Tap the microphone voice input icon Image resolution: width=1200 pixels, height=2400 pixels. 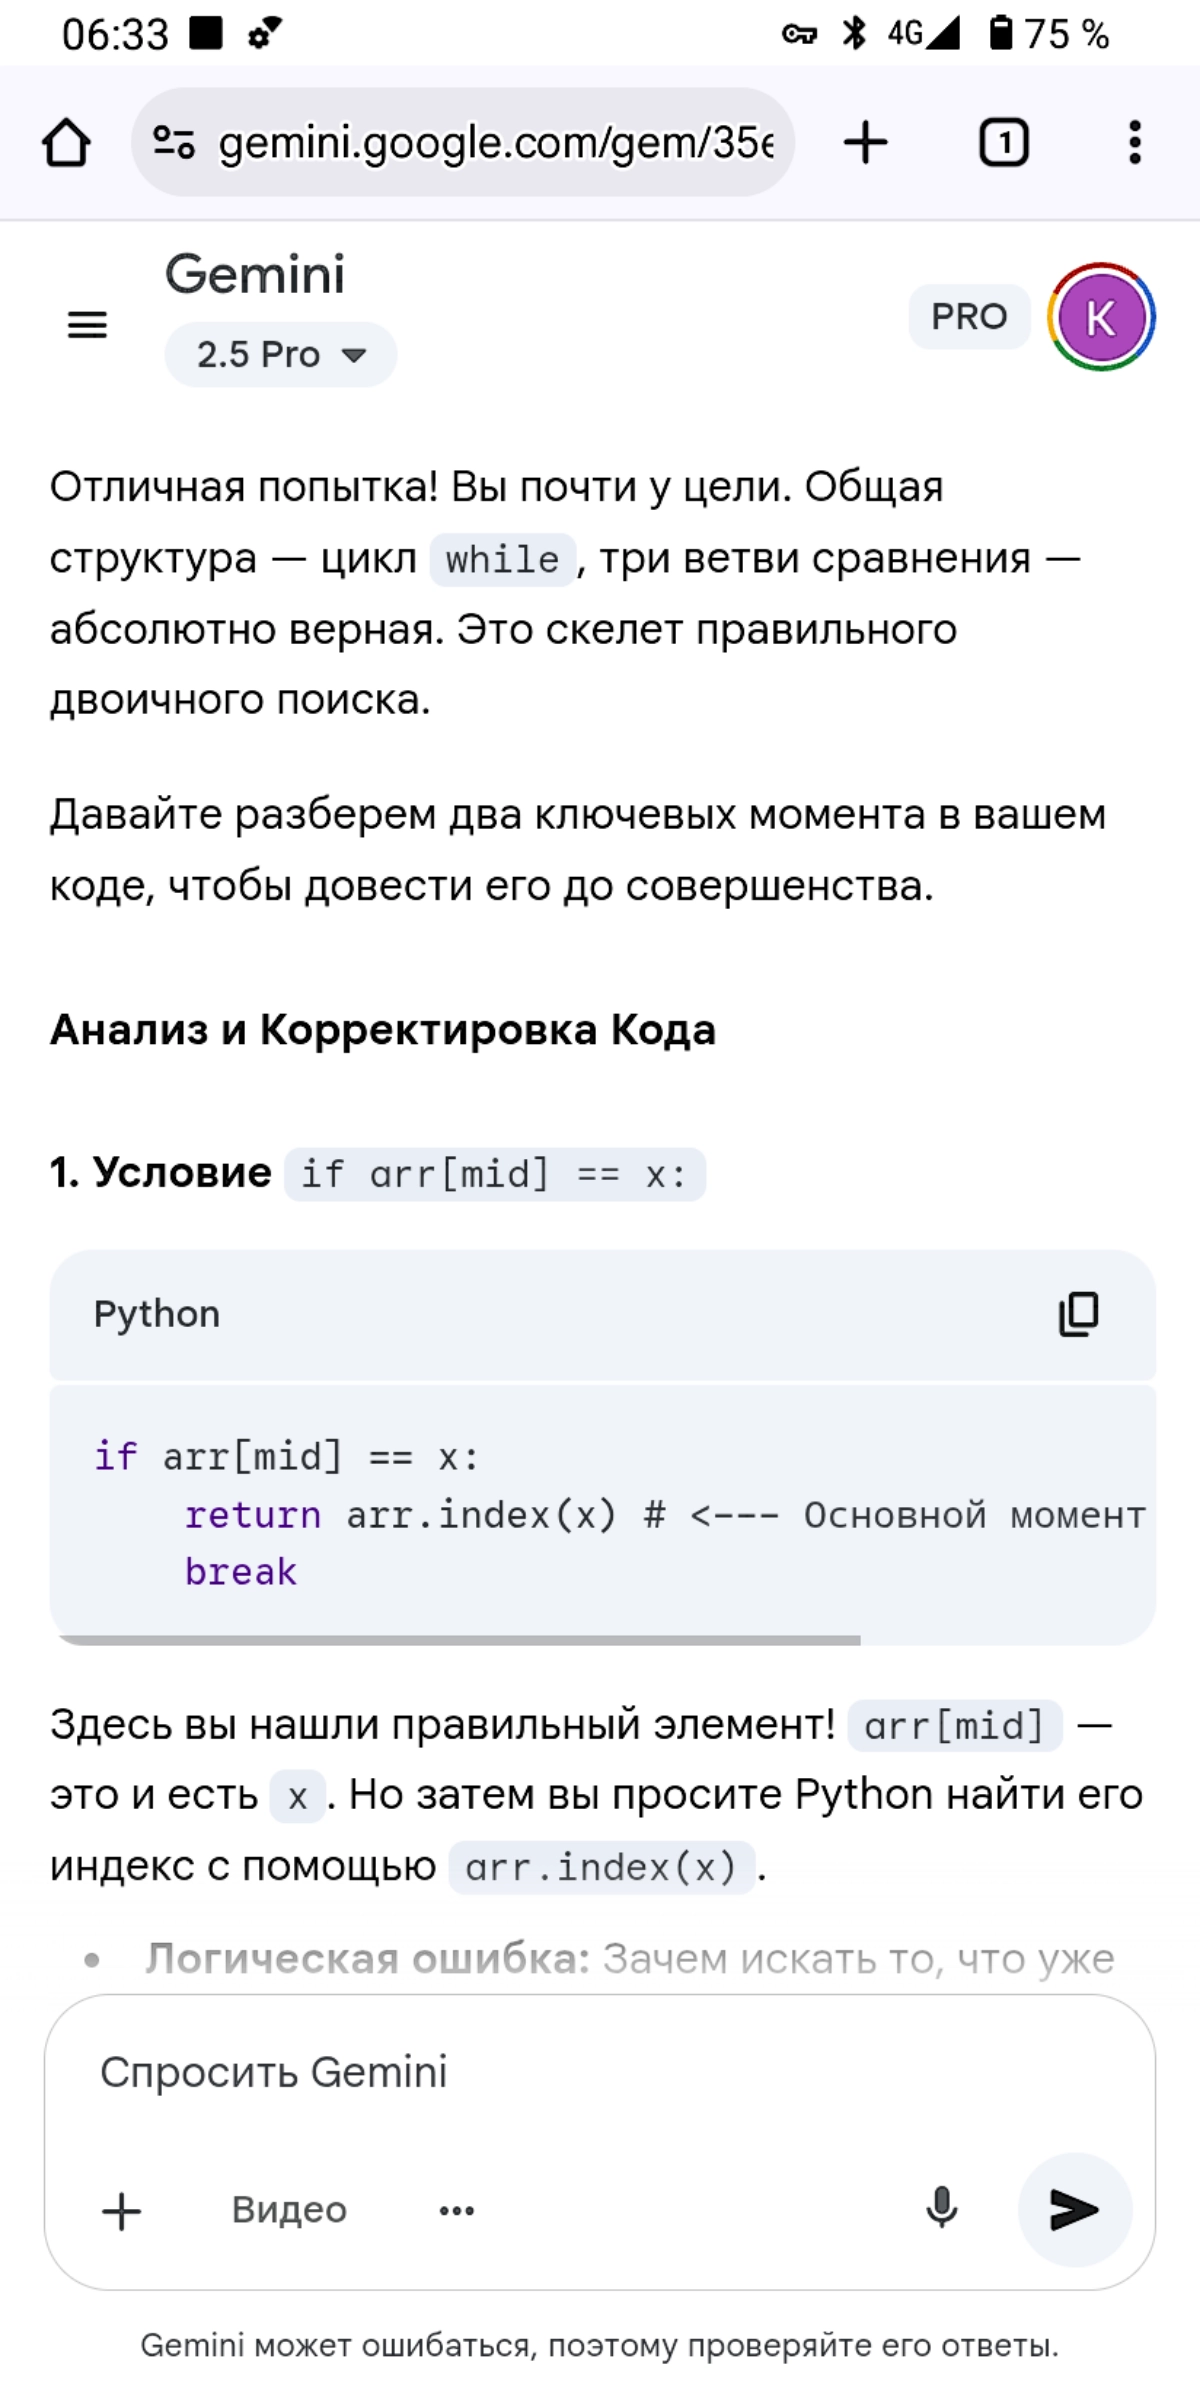pos(941,2209)
